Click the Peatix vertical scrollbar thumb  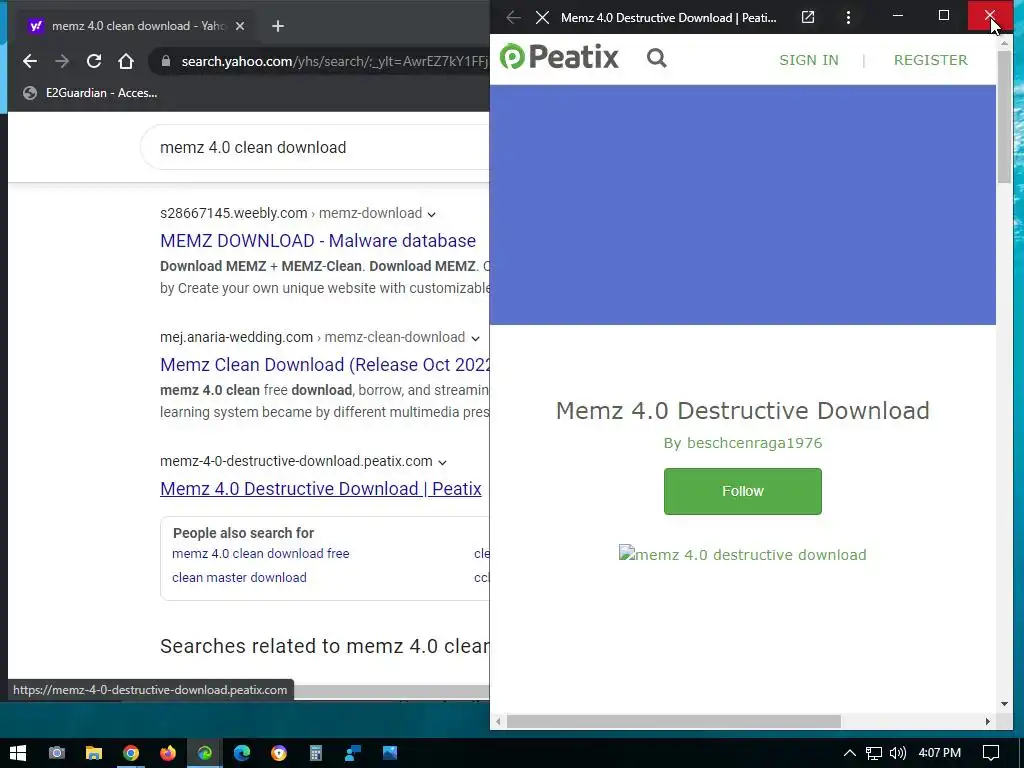(x=1004, y=116)
